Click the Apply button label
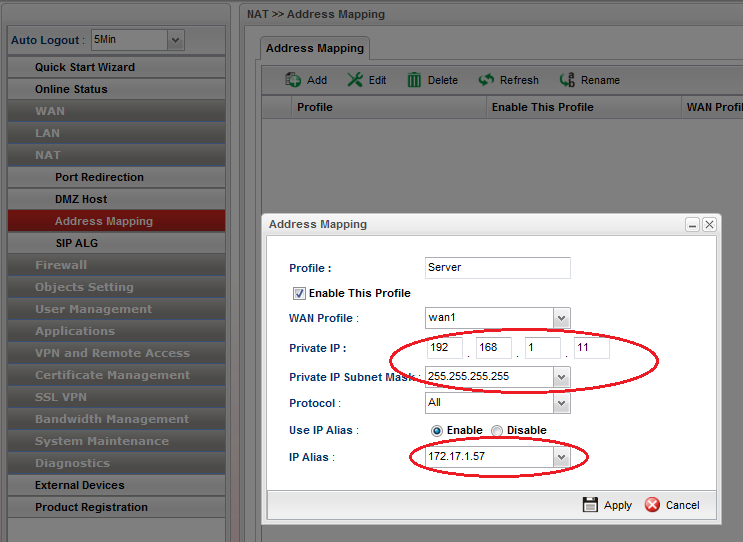Screen dimensions: 743x542 tap(618, 506)
